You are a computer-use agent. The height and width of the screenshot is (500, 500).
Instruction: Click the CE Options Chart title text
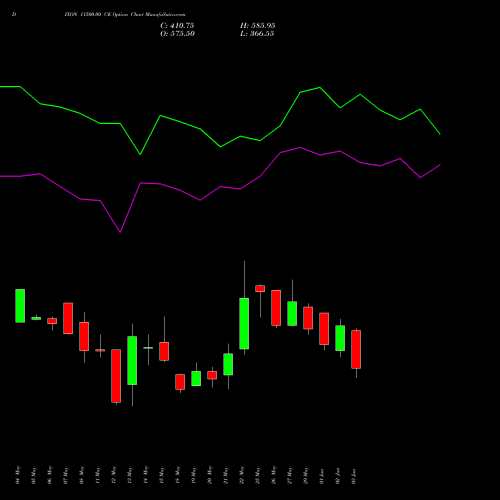pos(125,15)
